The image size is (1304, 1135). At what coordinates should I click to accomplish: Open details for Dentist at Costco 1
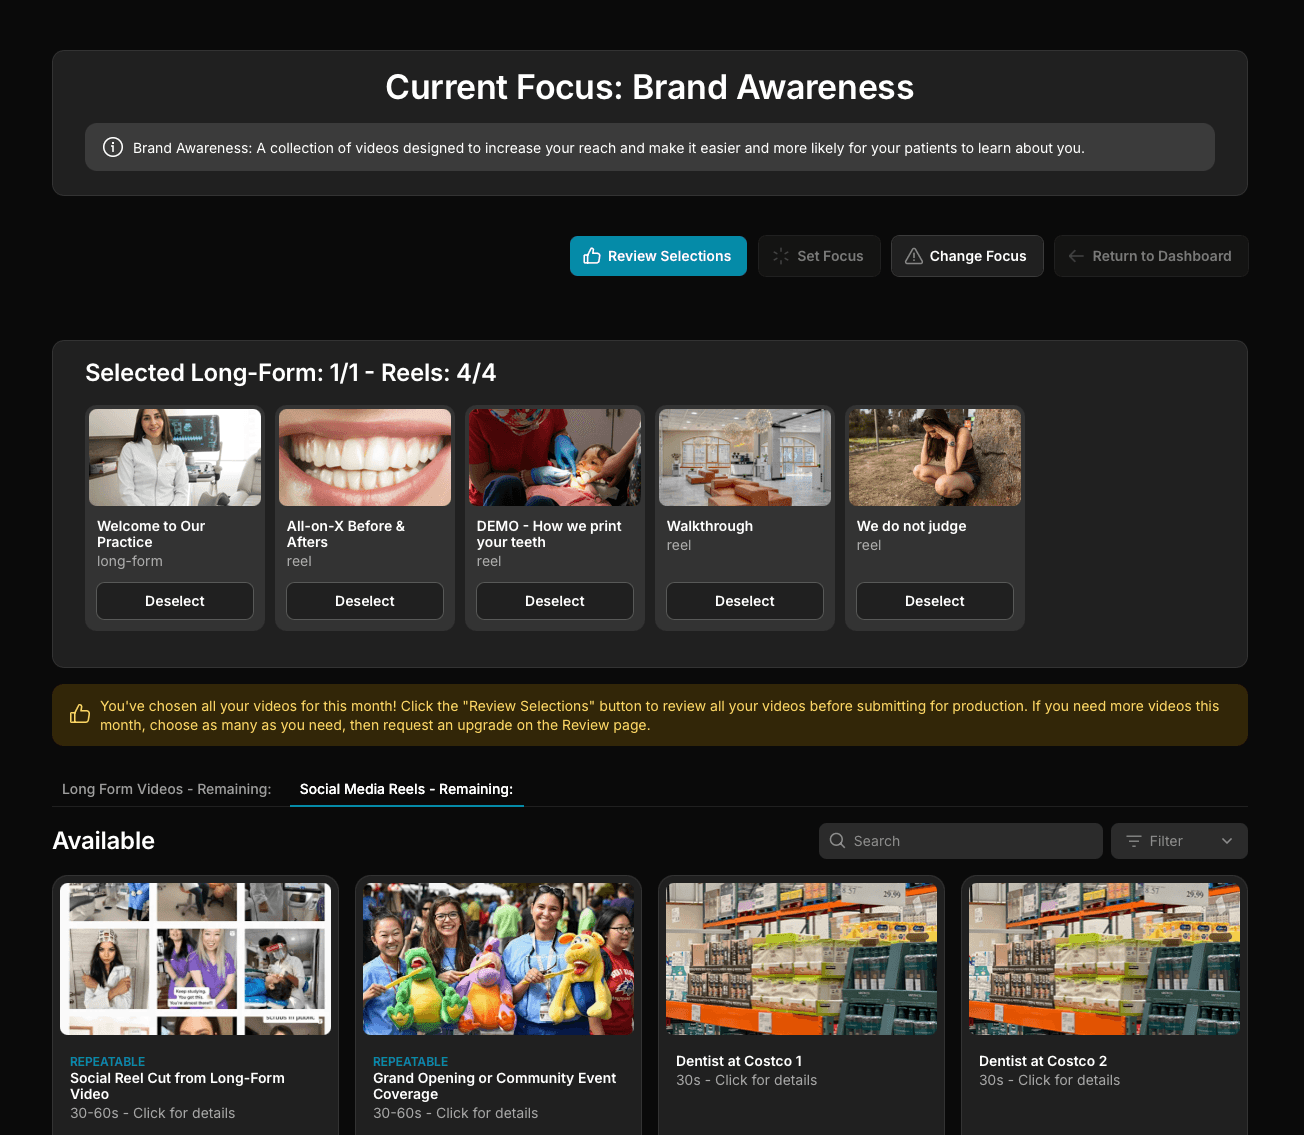click(801, 958)
